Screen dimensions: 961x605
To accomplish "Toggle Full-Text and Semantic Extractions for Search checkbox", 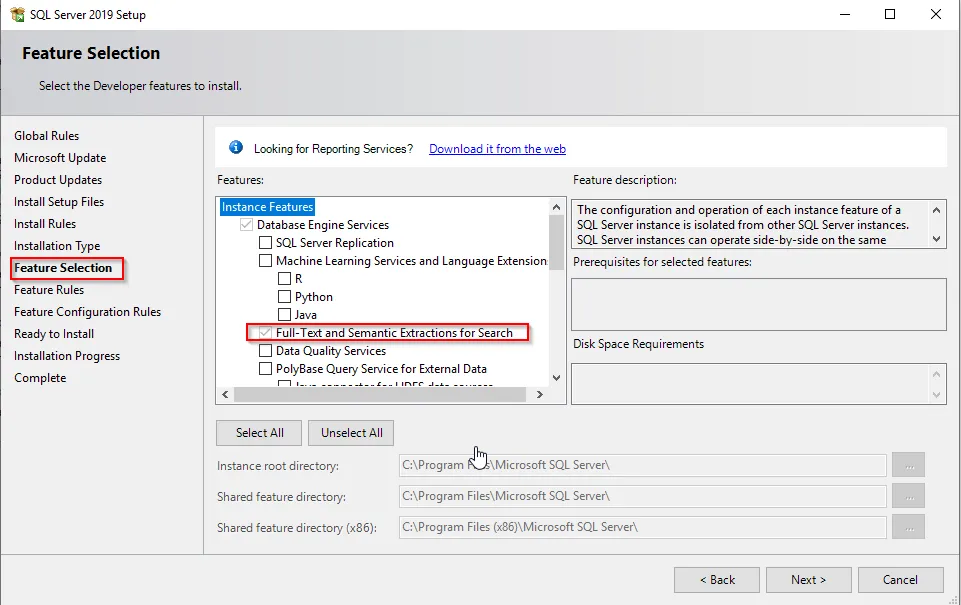I will [265, 333].
